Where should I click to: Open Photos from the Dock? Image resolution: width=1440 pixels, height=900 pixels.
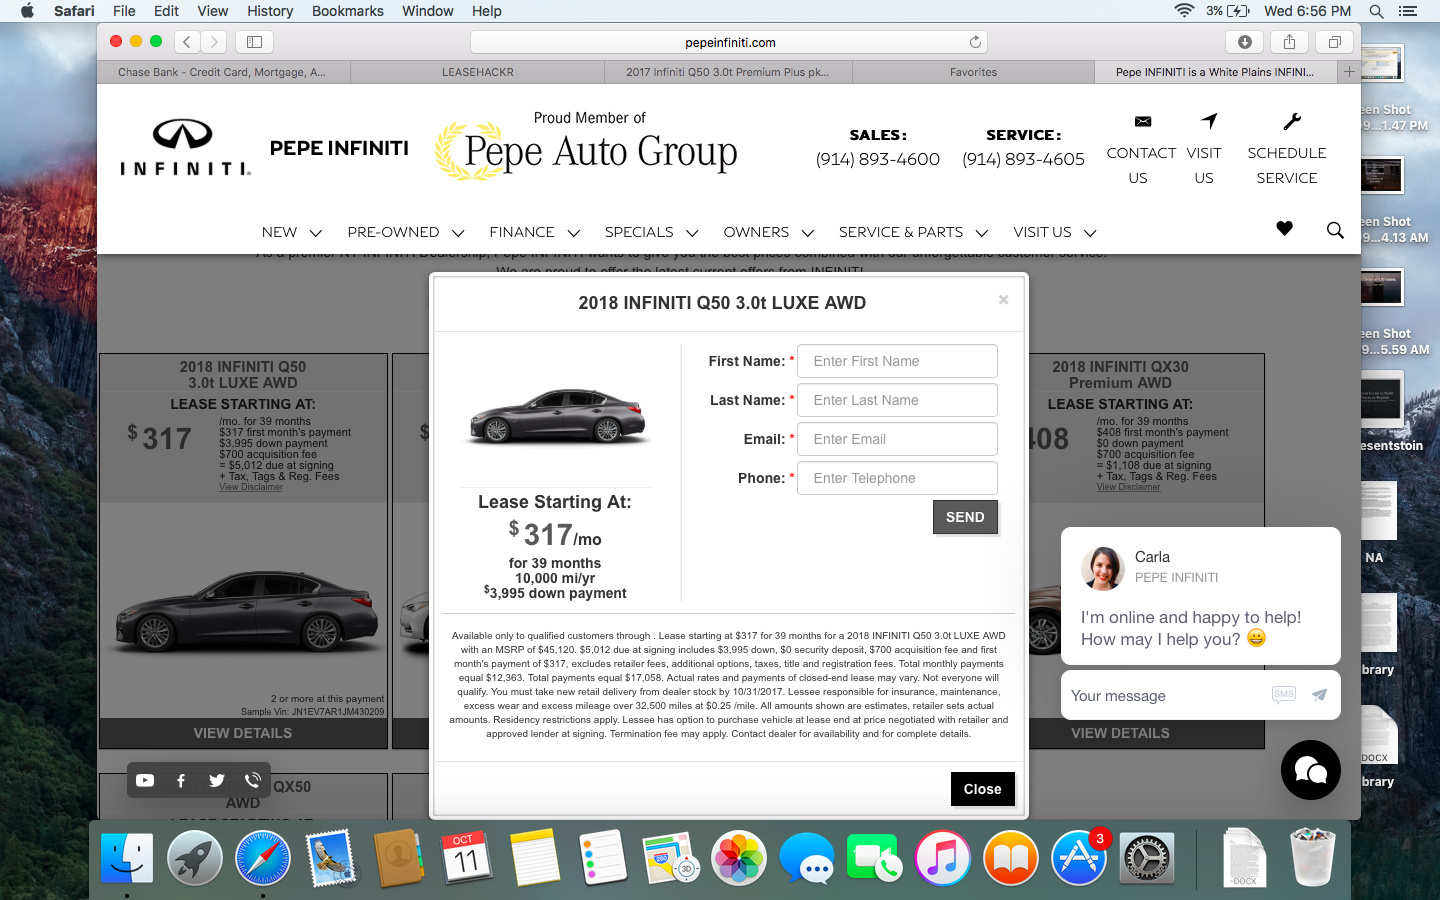739,858
